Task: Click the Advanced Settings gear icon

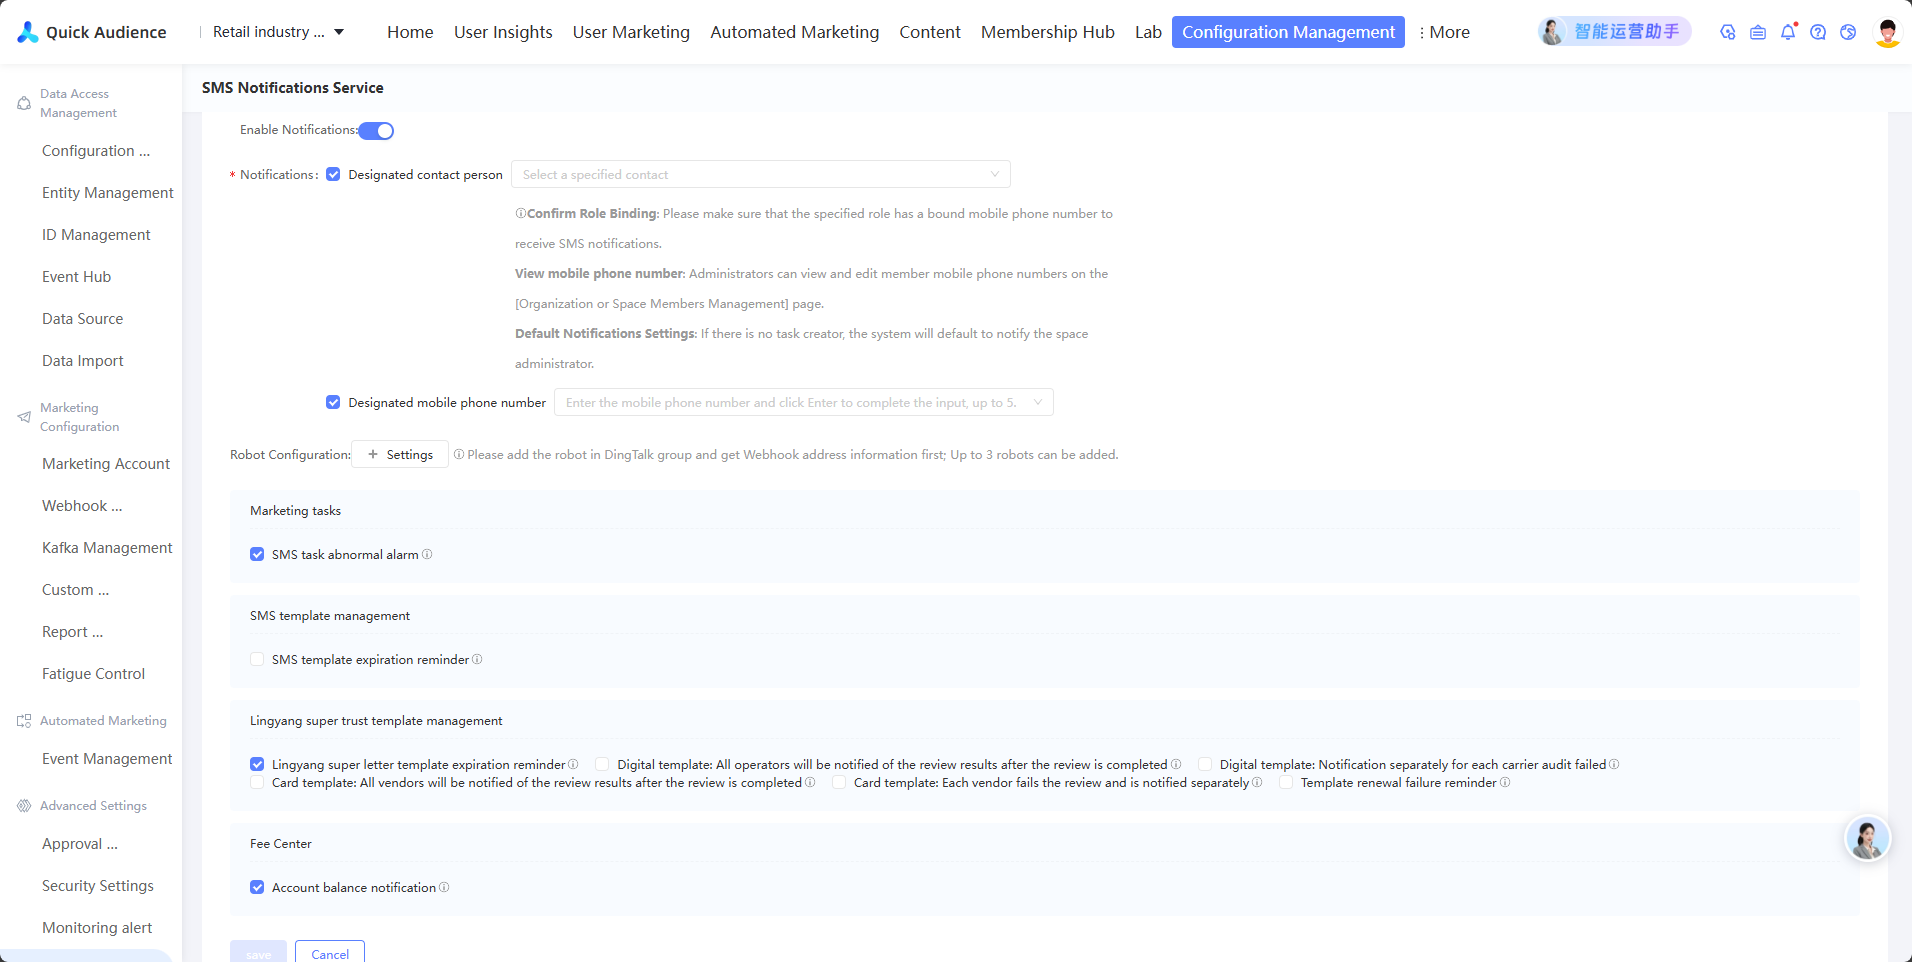Action: (24, 806)
